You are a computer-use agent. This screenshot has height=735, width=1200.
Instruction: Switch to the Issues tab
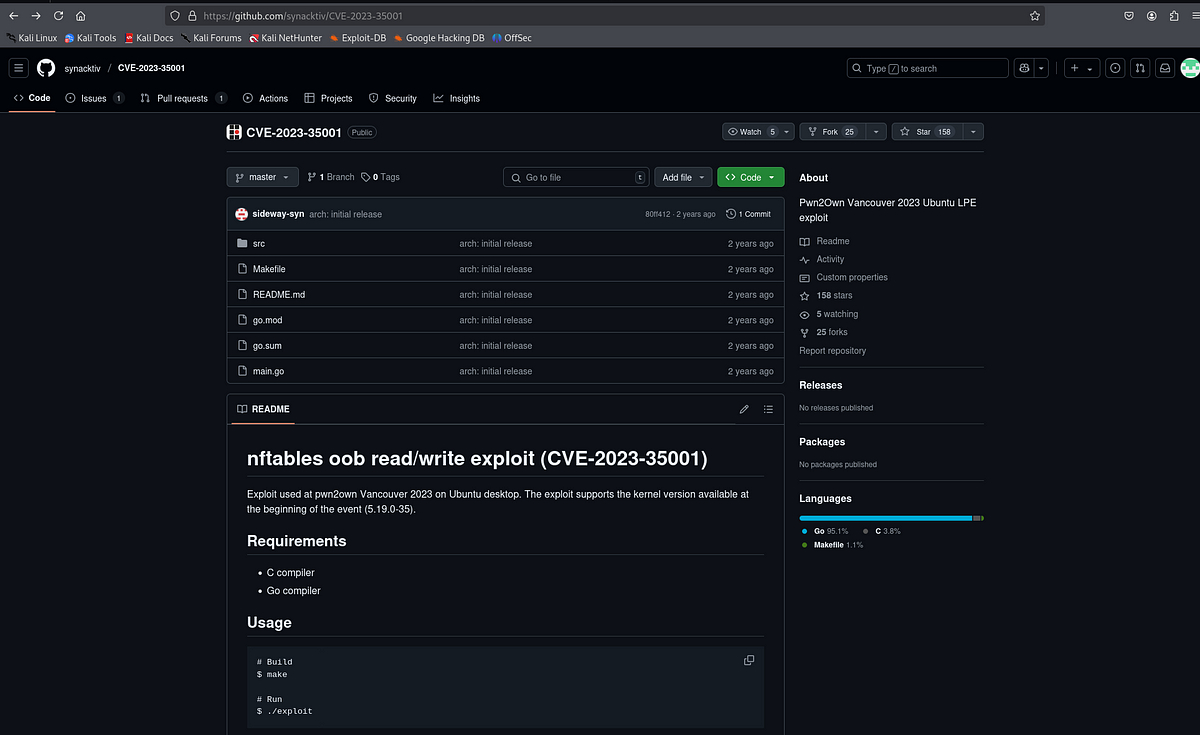[x=95, y=98]
